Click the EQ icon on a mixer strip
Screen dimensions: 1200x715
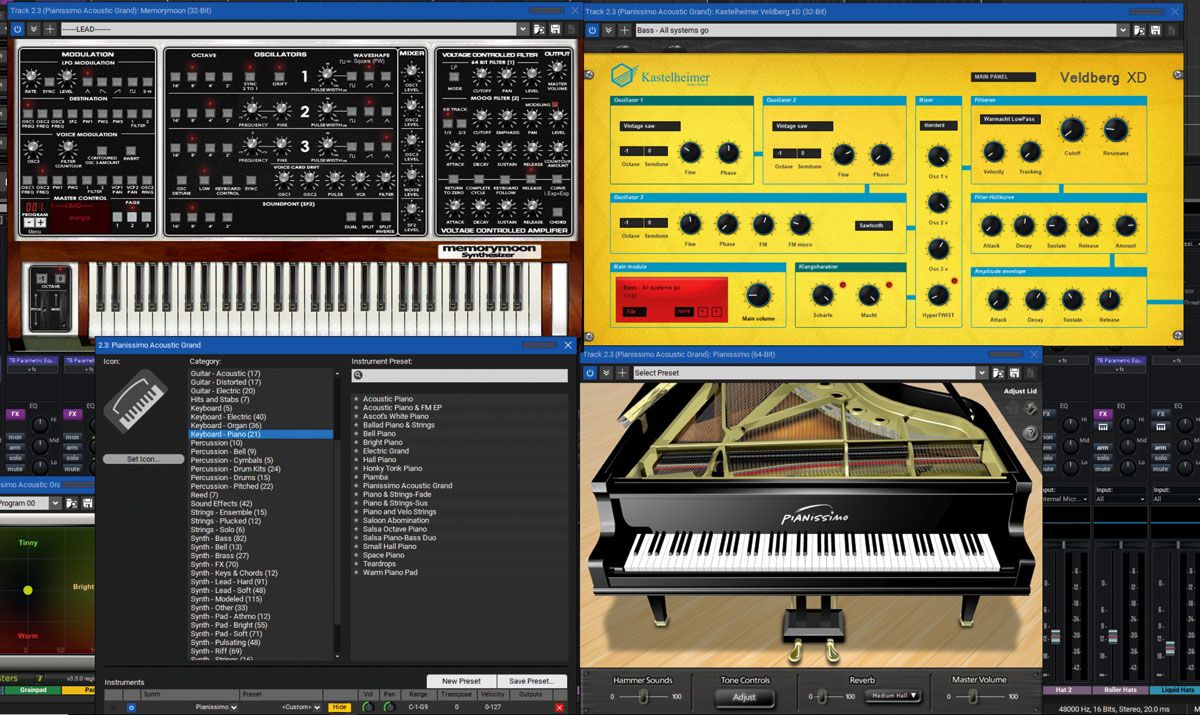pyautogui.click(x=33, y=406)
